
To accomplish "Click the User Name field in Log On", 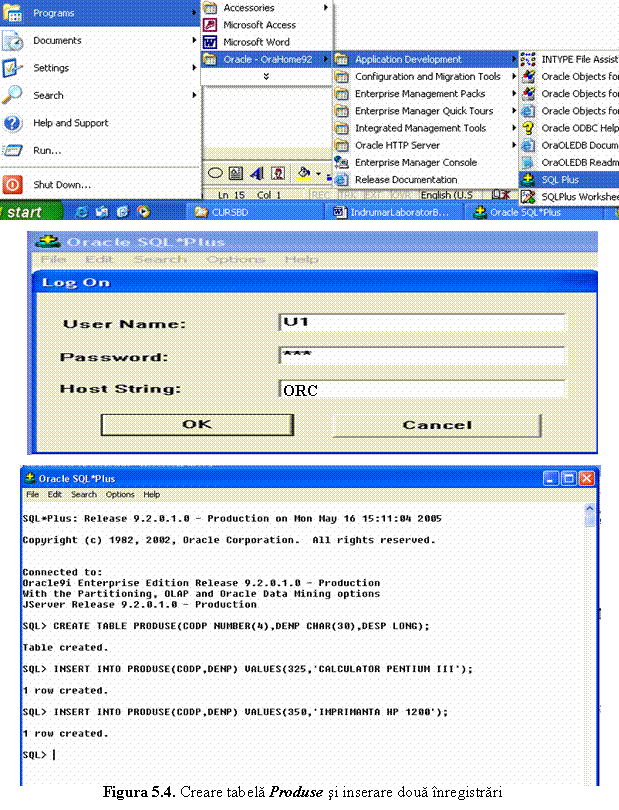I will [422, 322].
